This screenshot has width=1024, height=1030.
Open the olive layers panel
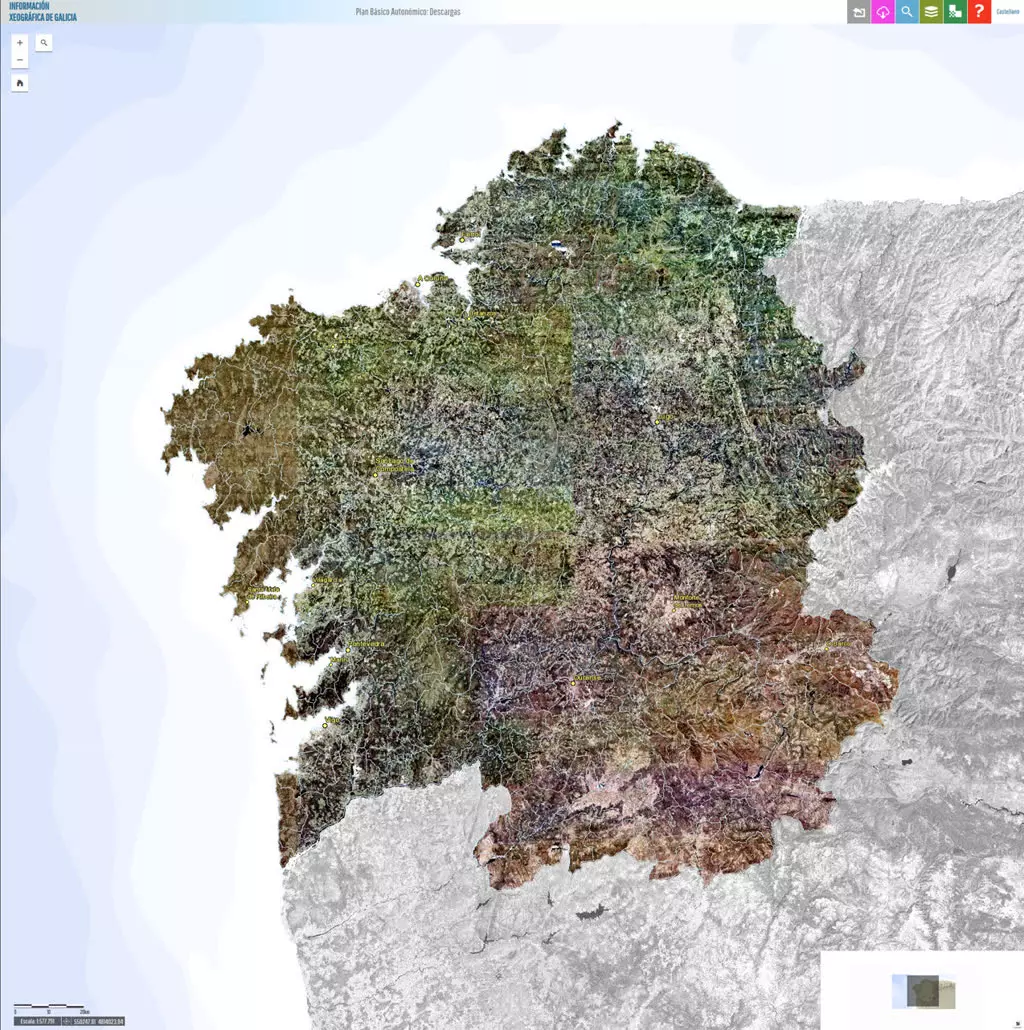tap(931, 12)
